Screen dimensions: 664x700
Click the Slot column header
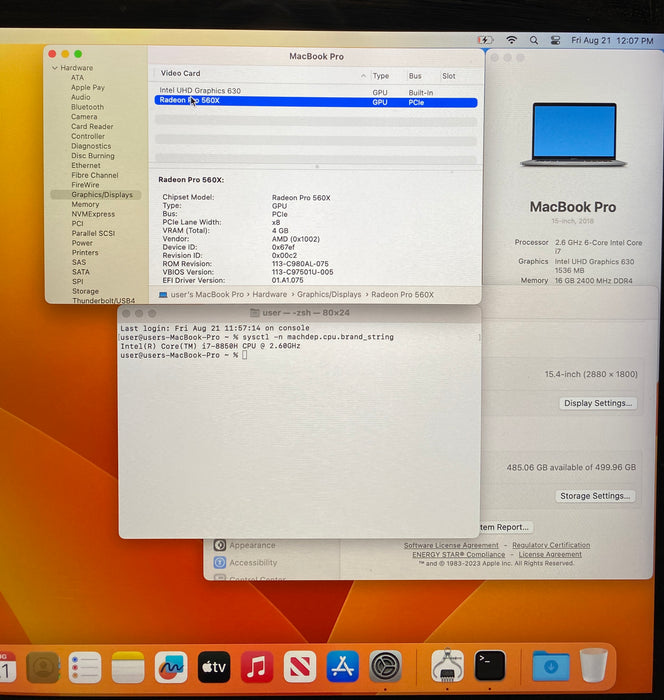(x=449, y=76)
